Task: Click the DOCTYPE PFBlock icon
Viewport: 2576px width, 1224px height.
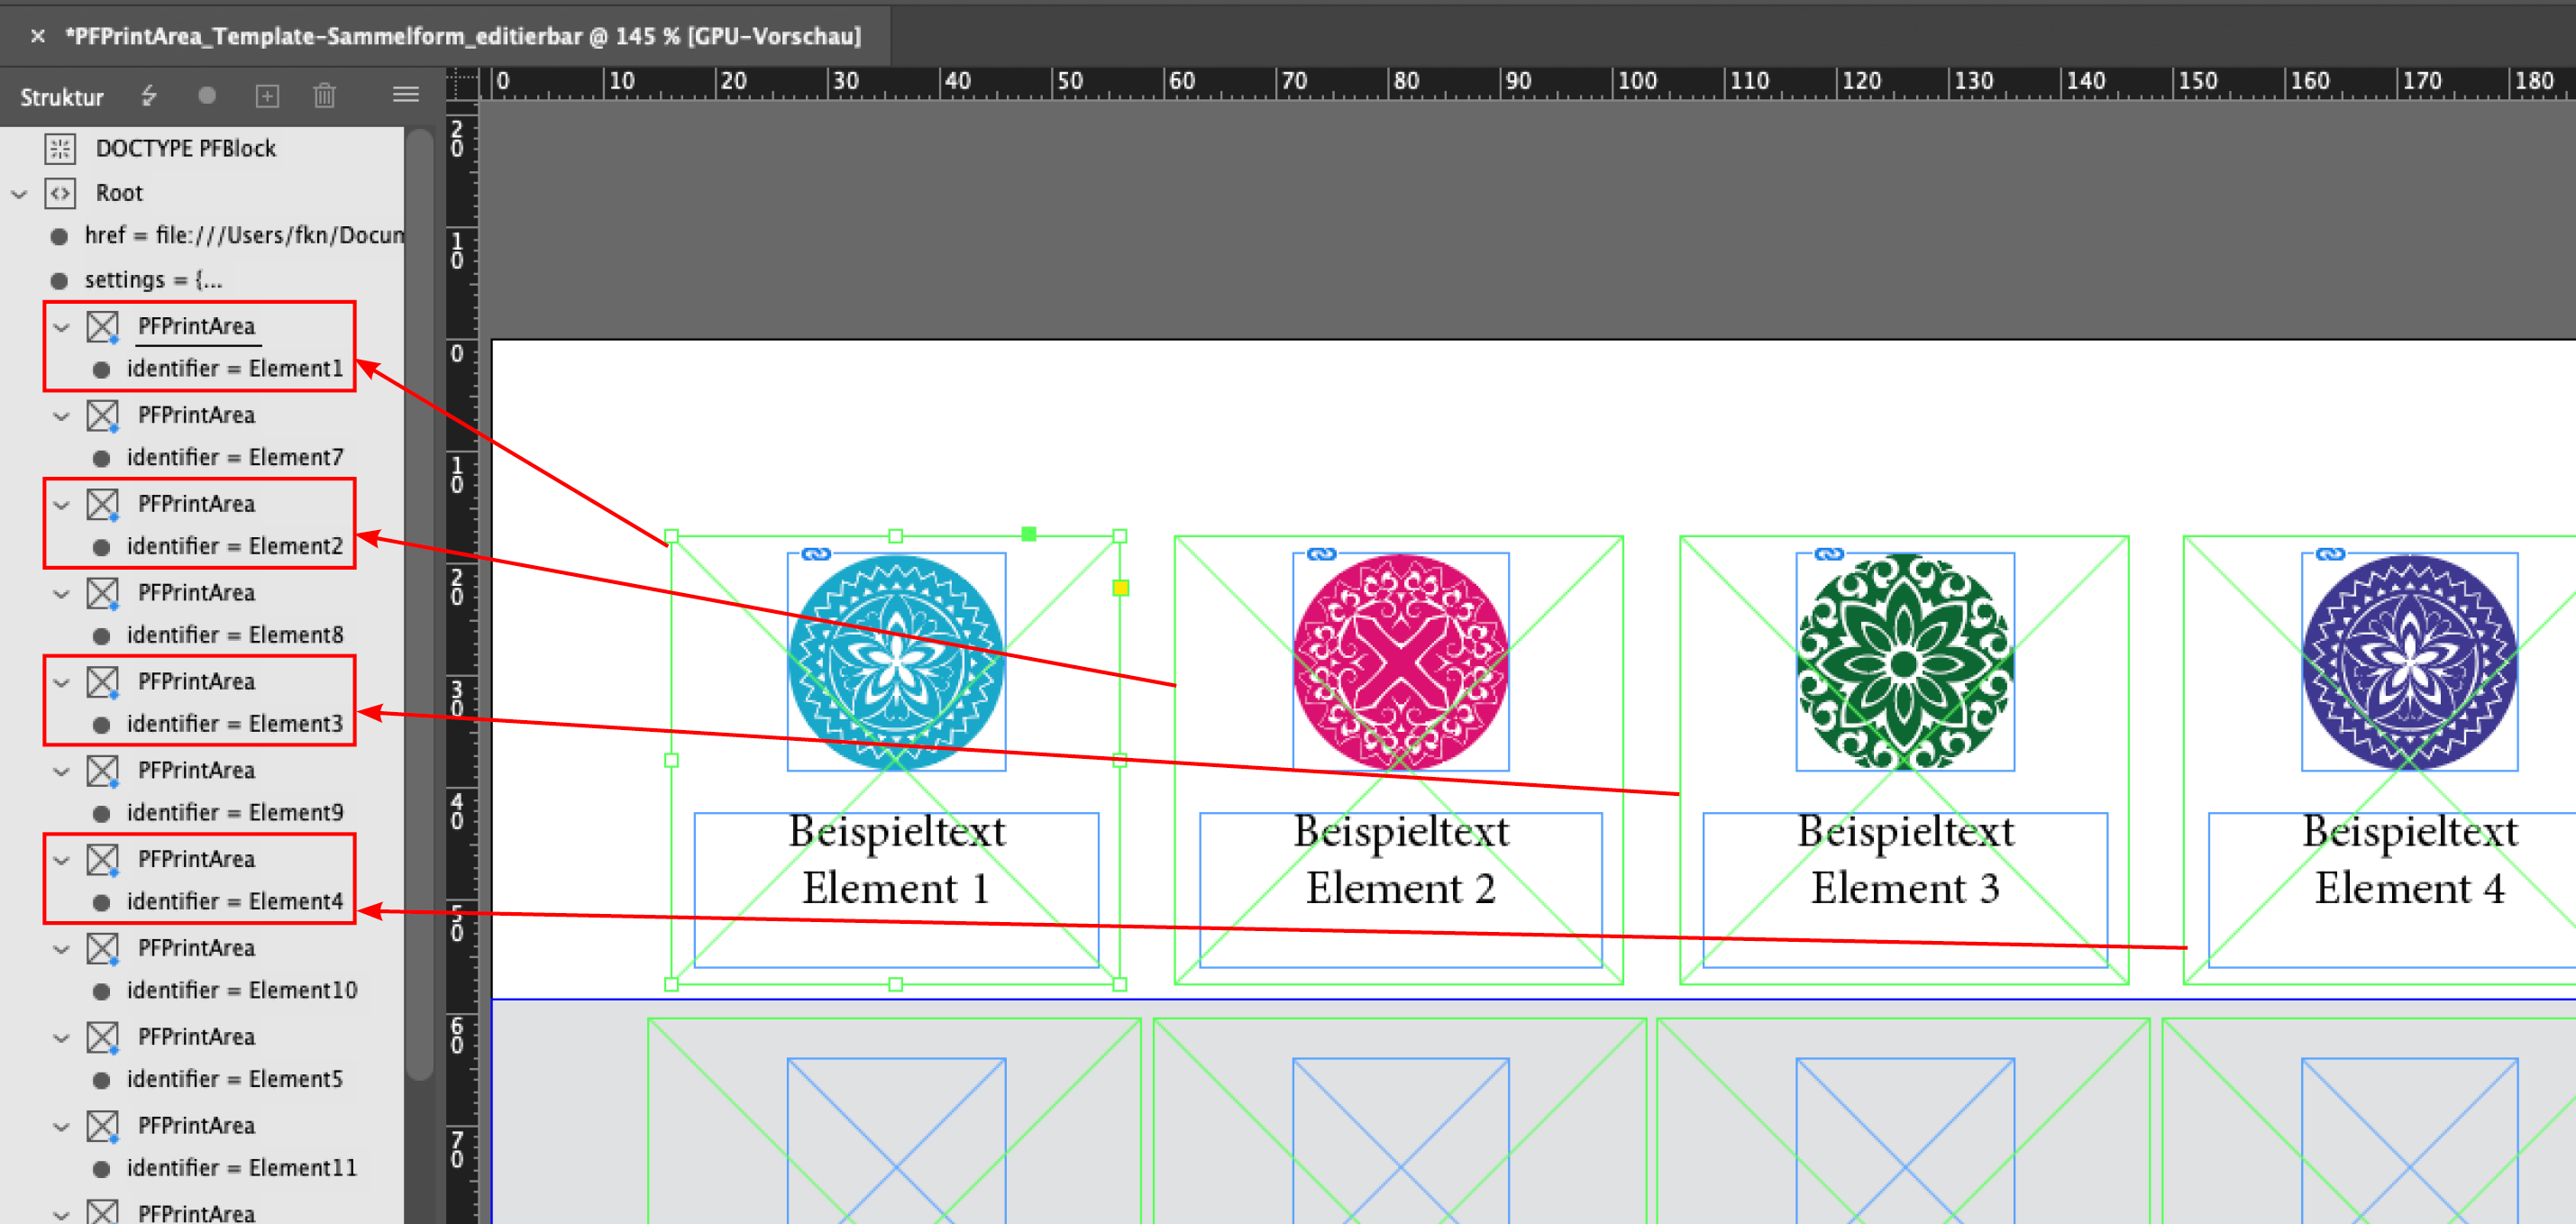Action: coord(60,149)
